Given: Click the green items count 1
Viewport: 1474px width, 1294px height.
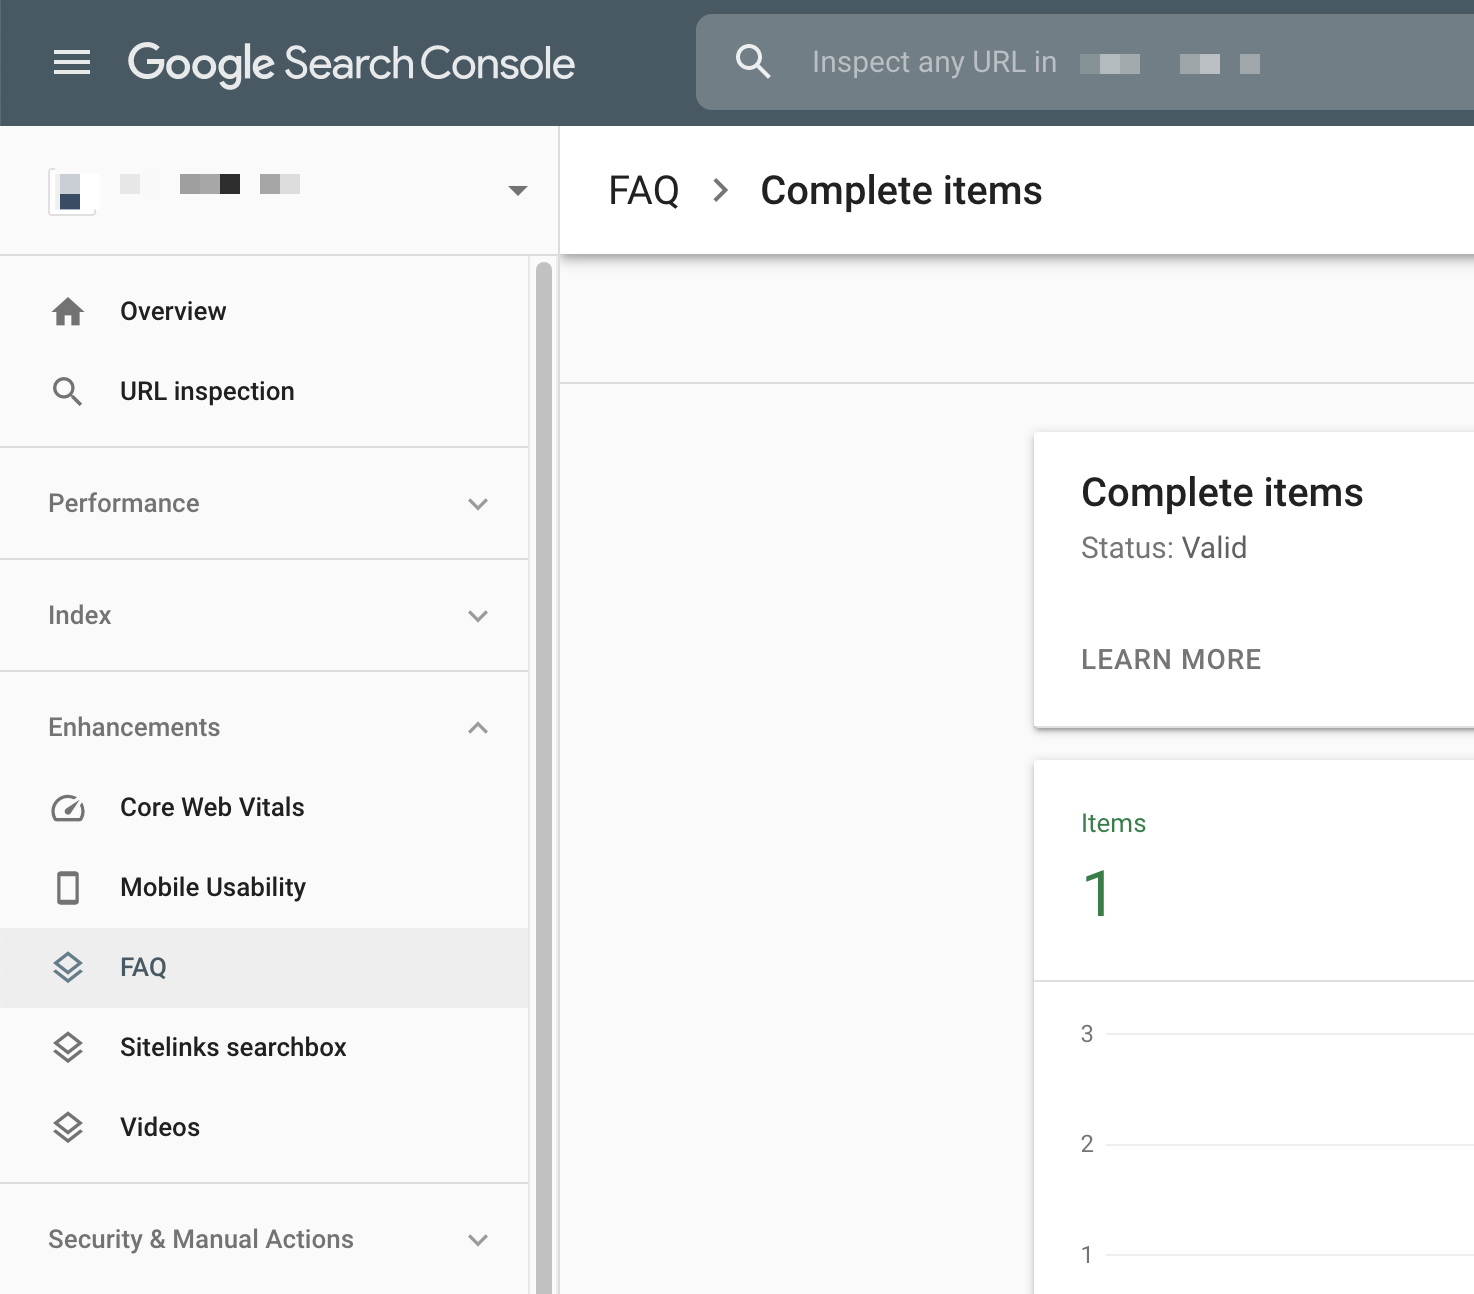Looking at the screenshot, I should [1097, 893].
